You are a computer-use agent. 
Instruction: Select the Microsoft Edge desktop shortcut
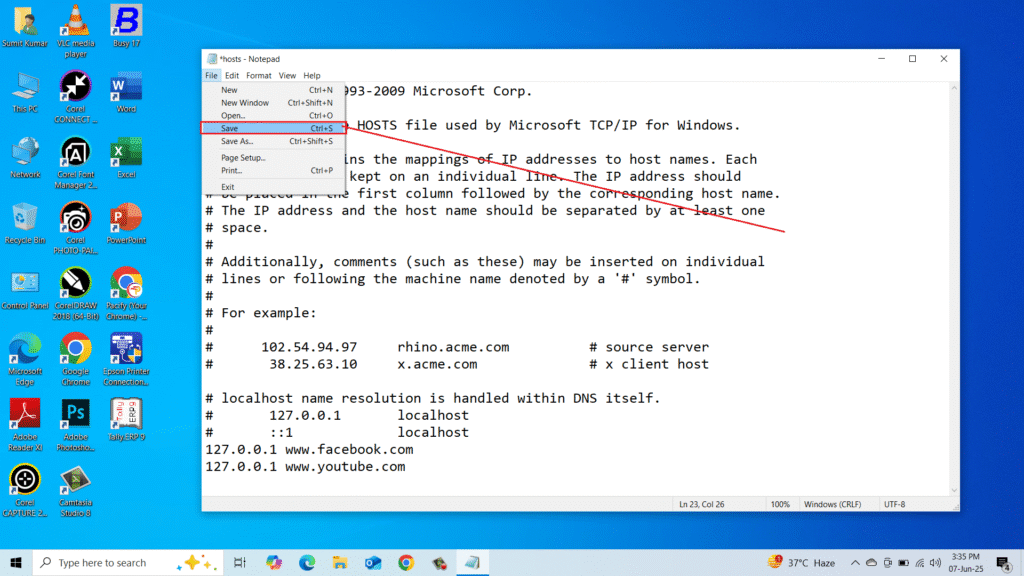[25, 359]
